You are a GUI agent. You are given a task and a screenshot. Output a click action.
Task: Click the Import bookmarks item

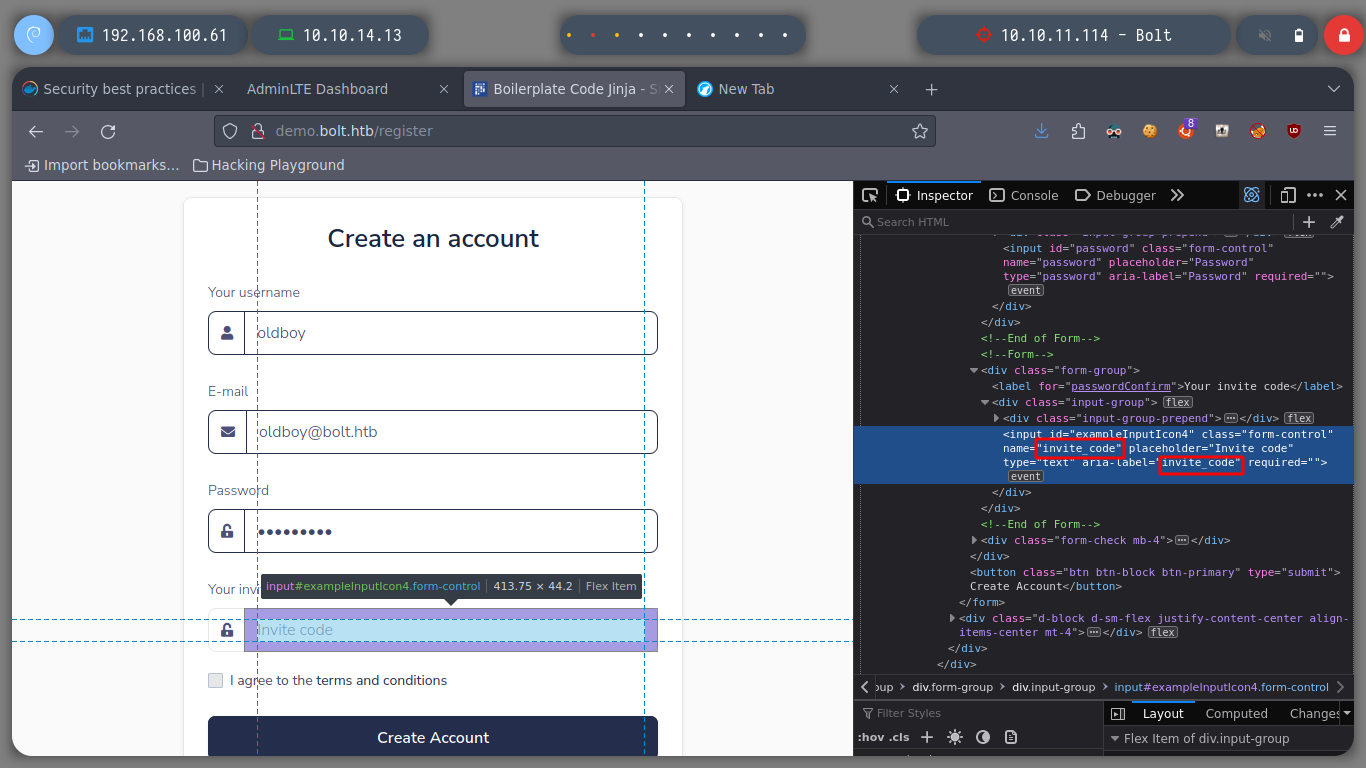point(102,165)
